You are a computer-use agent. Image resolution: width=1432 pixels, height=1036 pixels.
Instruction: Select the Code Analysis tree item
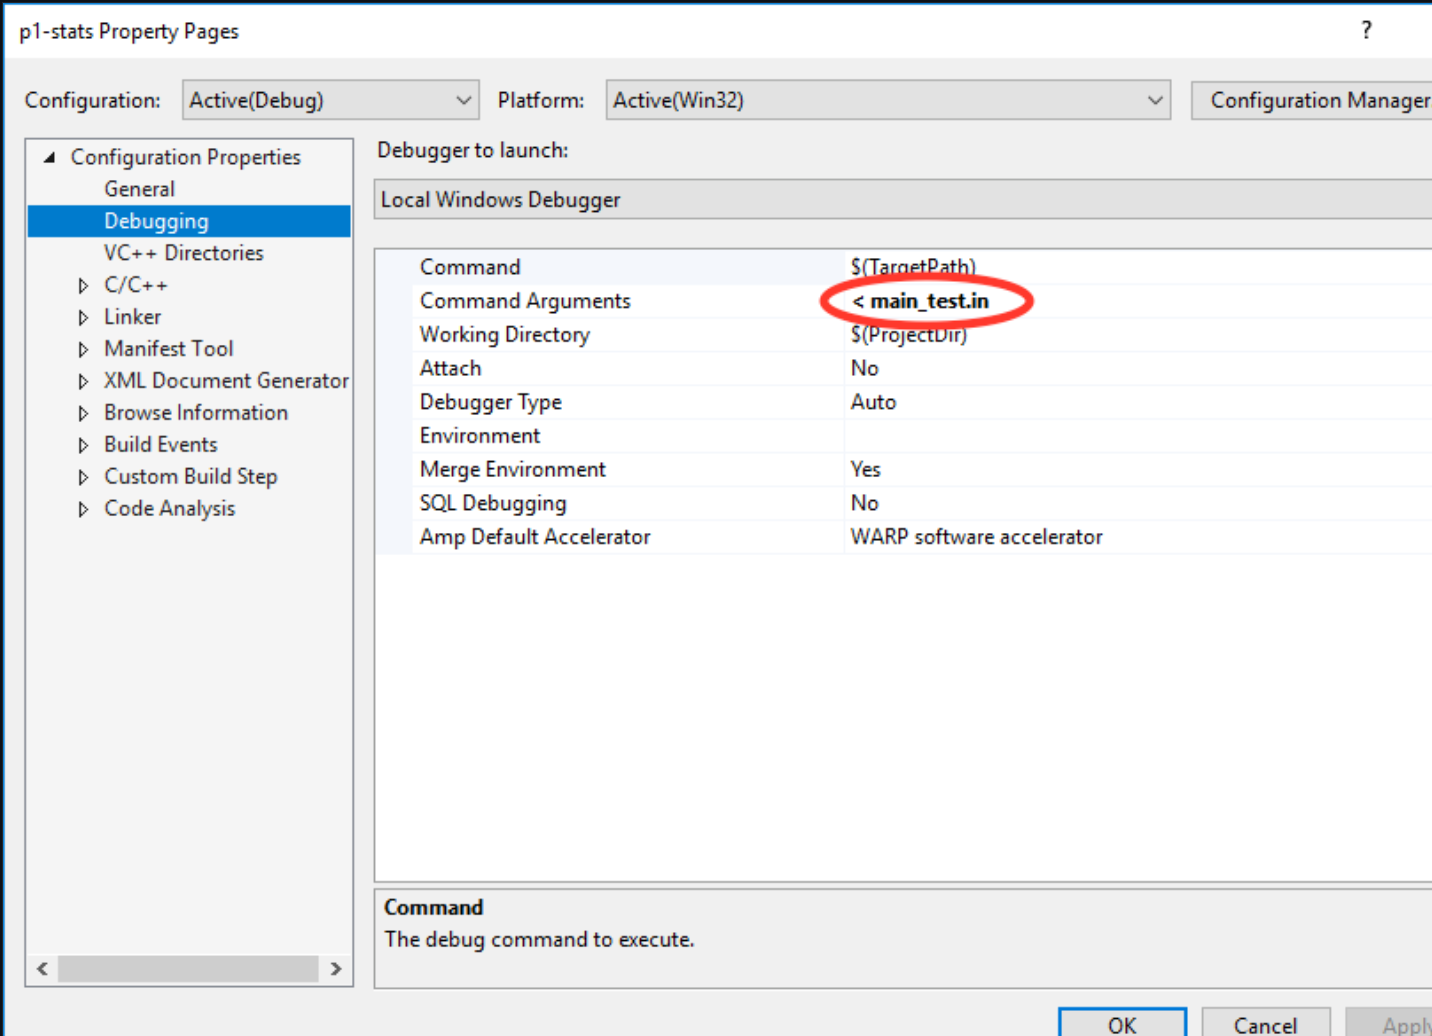169,509
